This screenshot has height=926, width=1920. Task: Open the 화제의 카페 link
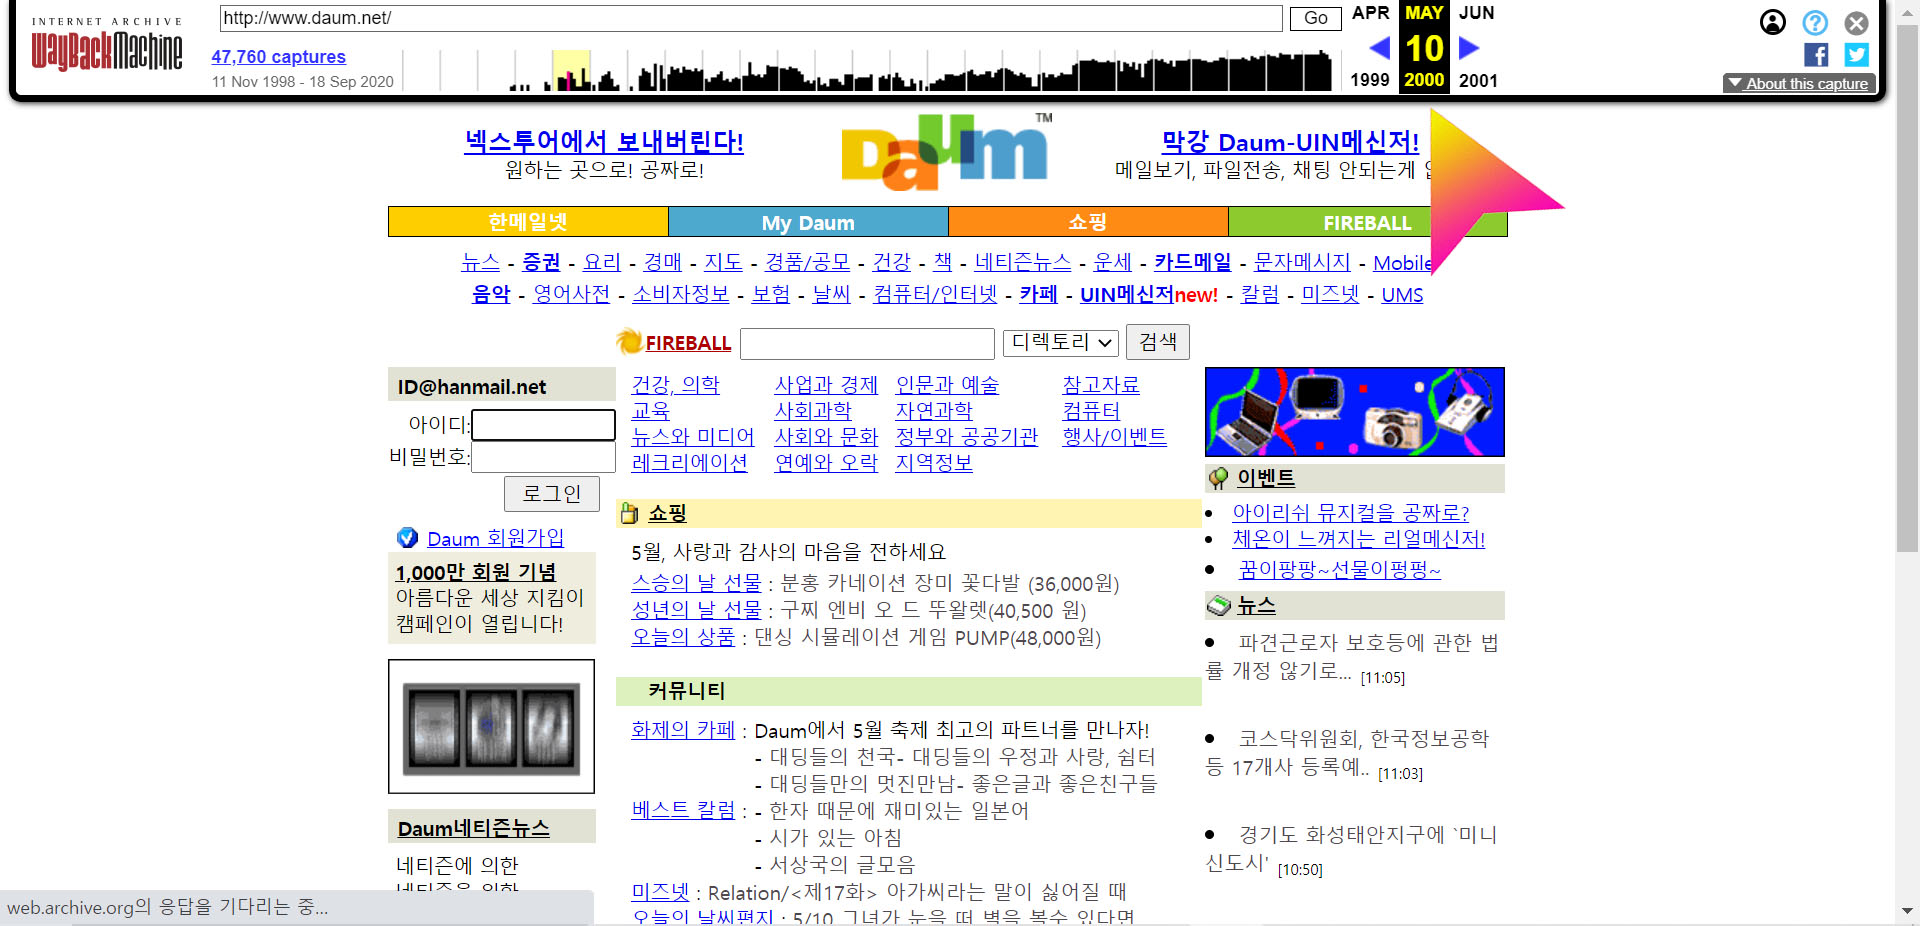pyautogui.click(x=683, y=730)
